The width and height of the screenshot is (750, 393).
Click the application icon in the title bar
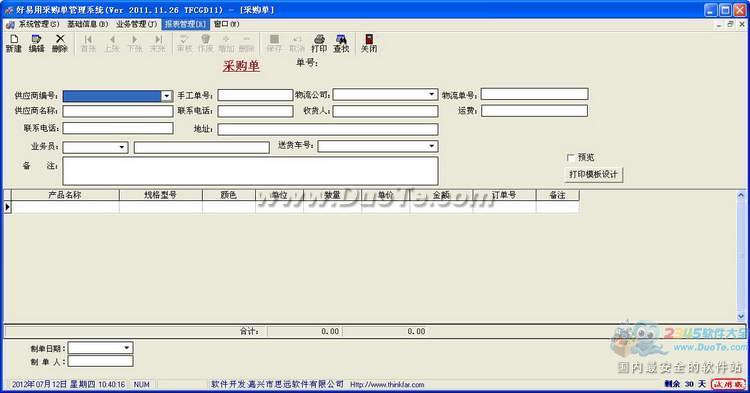click(x=9, y=10)
